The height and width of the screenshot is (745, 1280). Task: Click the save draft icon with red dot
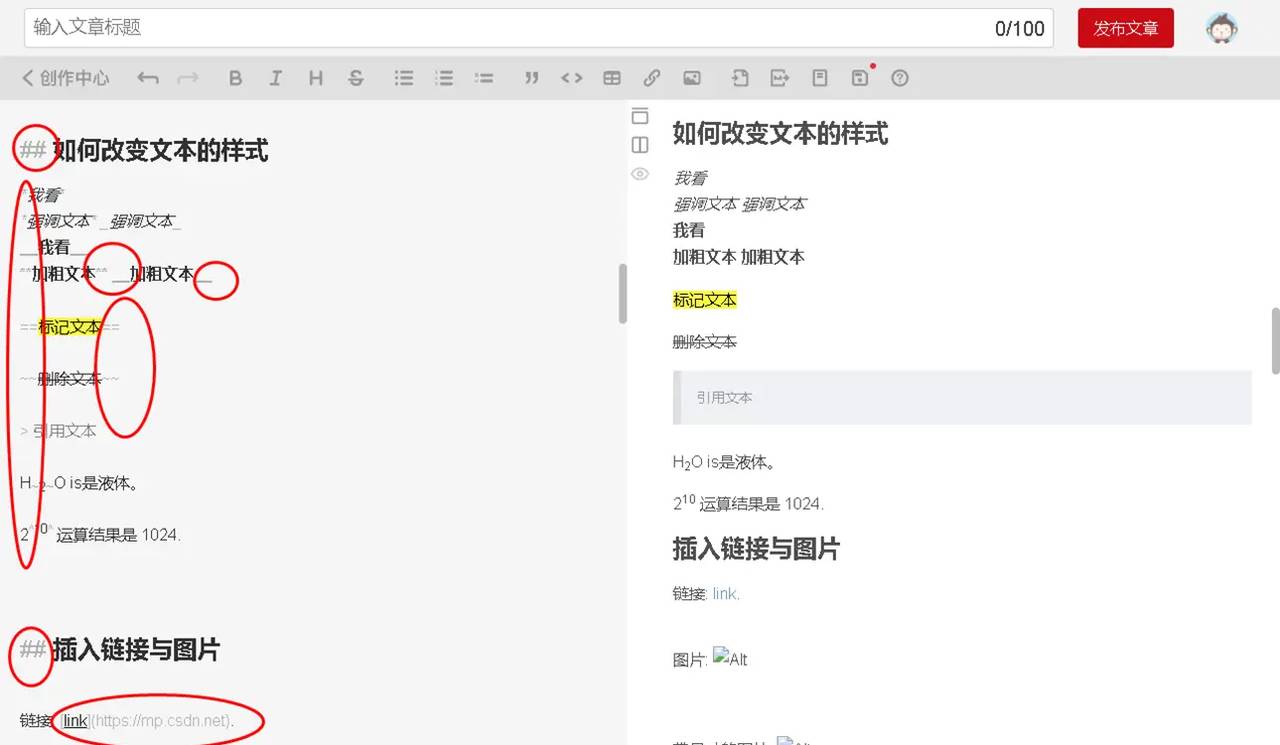pos(859,77)
